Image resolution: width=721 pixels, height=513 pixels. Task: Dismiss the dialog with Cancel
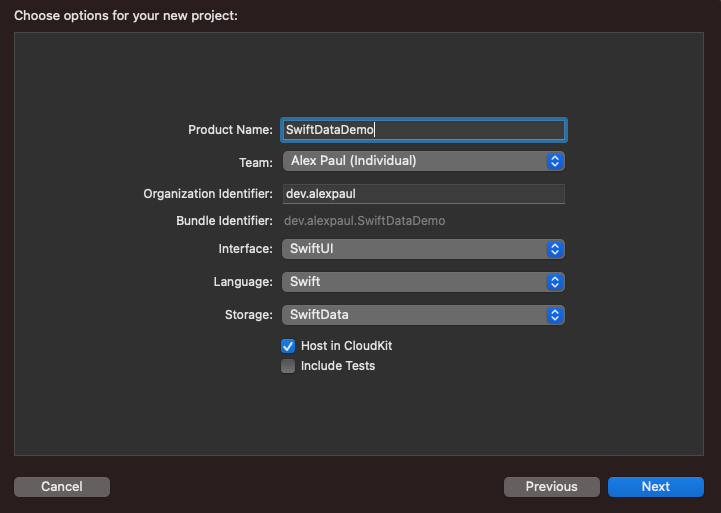point(62,487)
